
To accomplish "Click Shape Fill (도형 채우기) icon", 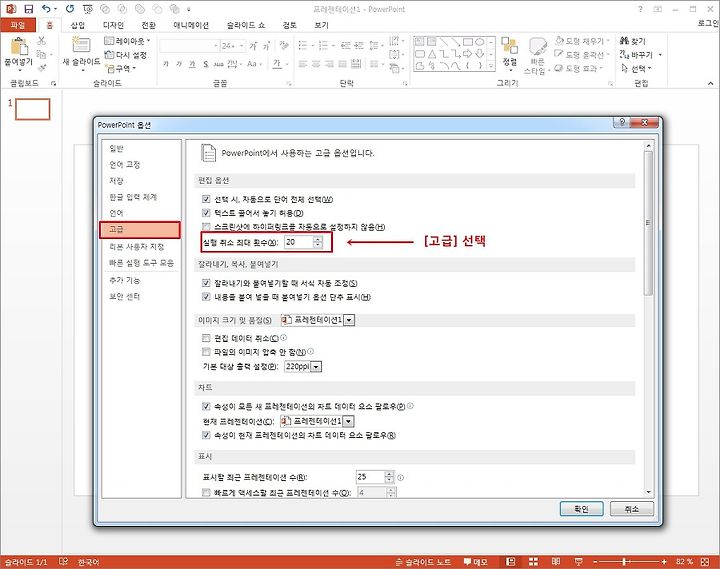I will point(559,40).
